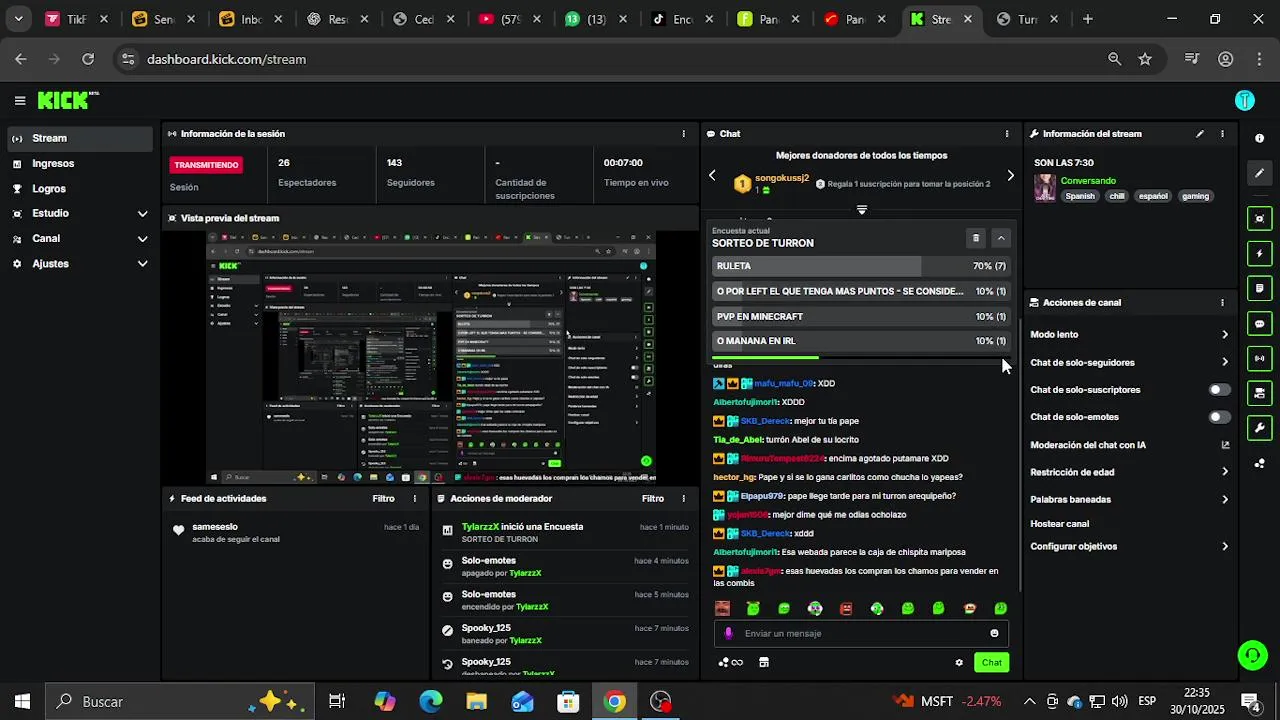Toggle the stream preview widget in the right rail
Screen dimensions: 1280x720
point(1260,218)
